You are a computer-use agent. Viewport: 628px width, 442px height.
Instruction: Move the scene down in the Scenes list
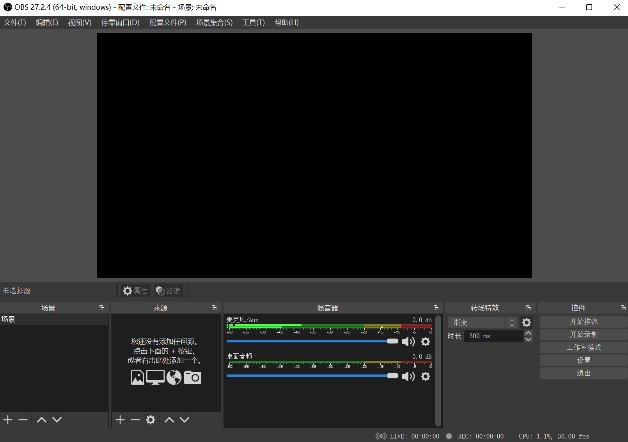coord(57,420)
